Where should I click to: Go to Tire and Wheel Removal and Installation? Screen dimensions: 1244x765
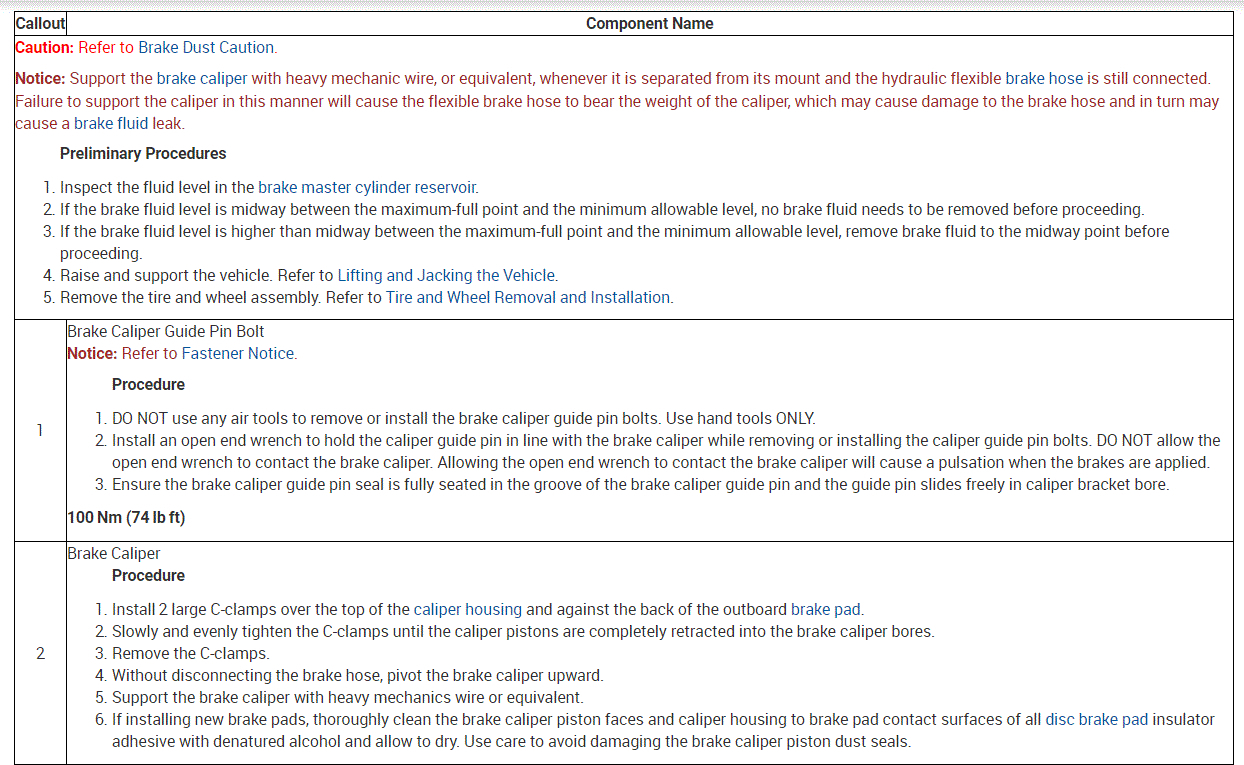(527, 297)
